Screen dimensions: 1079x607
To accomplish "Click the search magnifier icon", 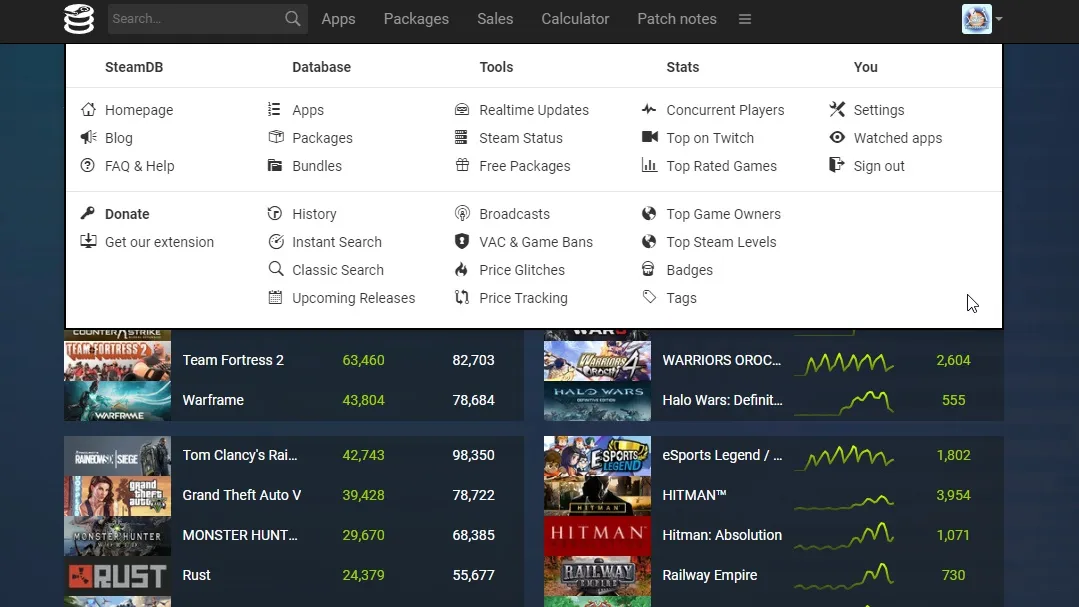I will [x=292, y=19].
